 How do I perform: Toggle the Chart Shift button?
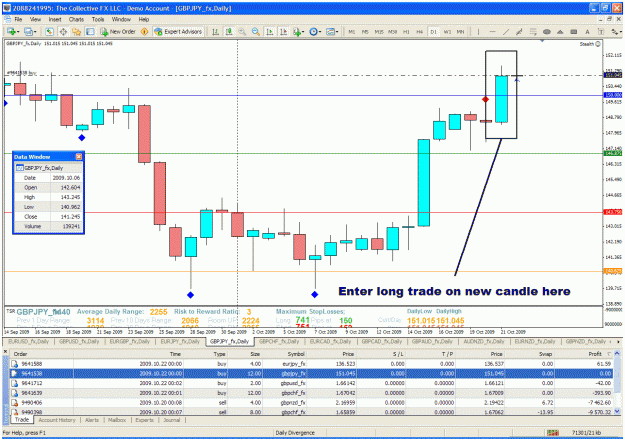pyautogui.click(x=283, y=31)
